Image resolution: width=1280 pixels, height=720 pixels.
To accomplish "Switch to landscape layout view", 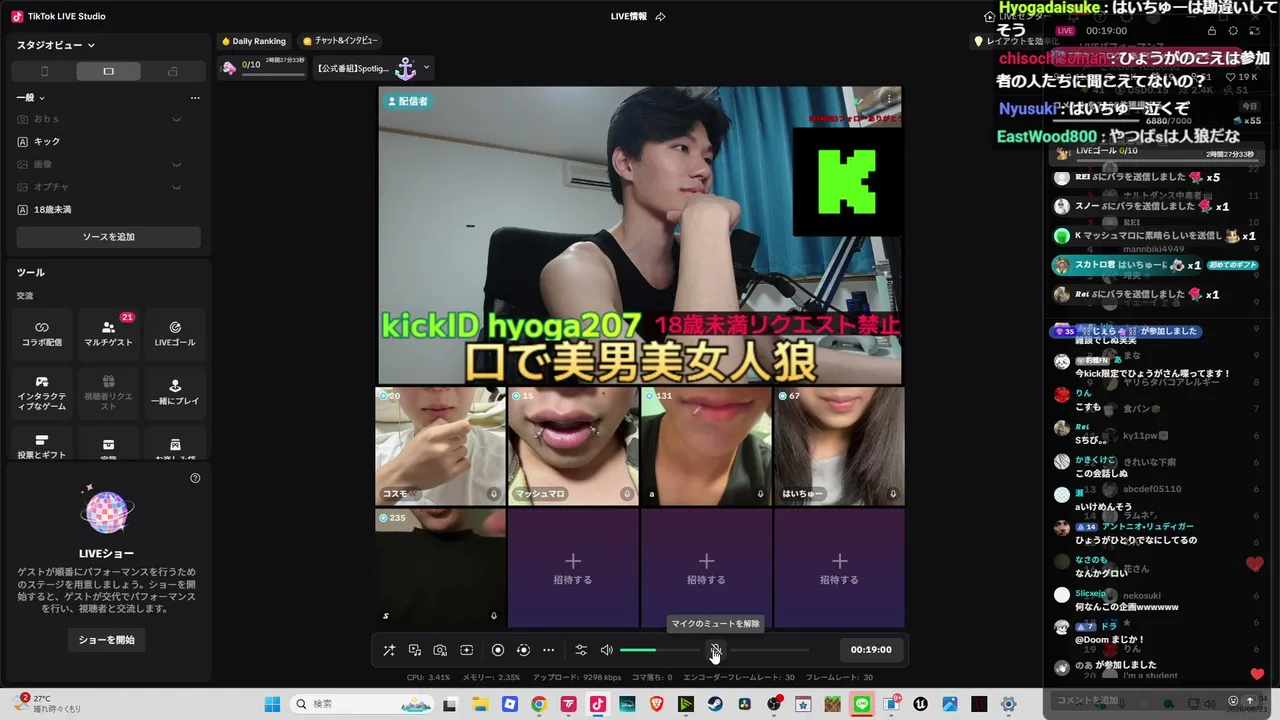I will tap(108, 71).
